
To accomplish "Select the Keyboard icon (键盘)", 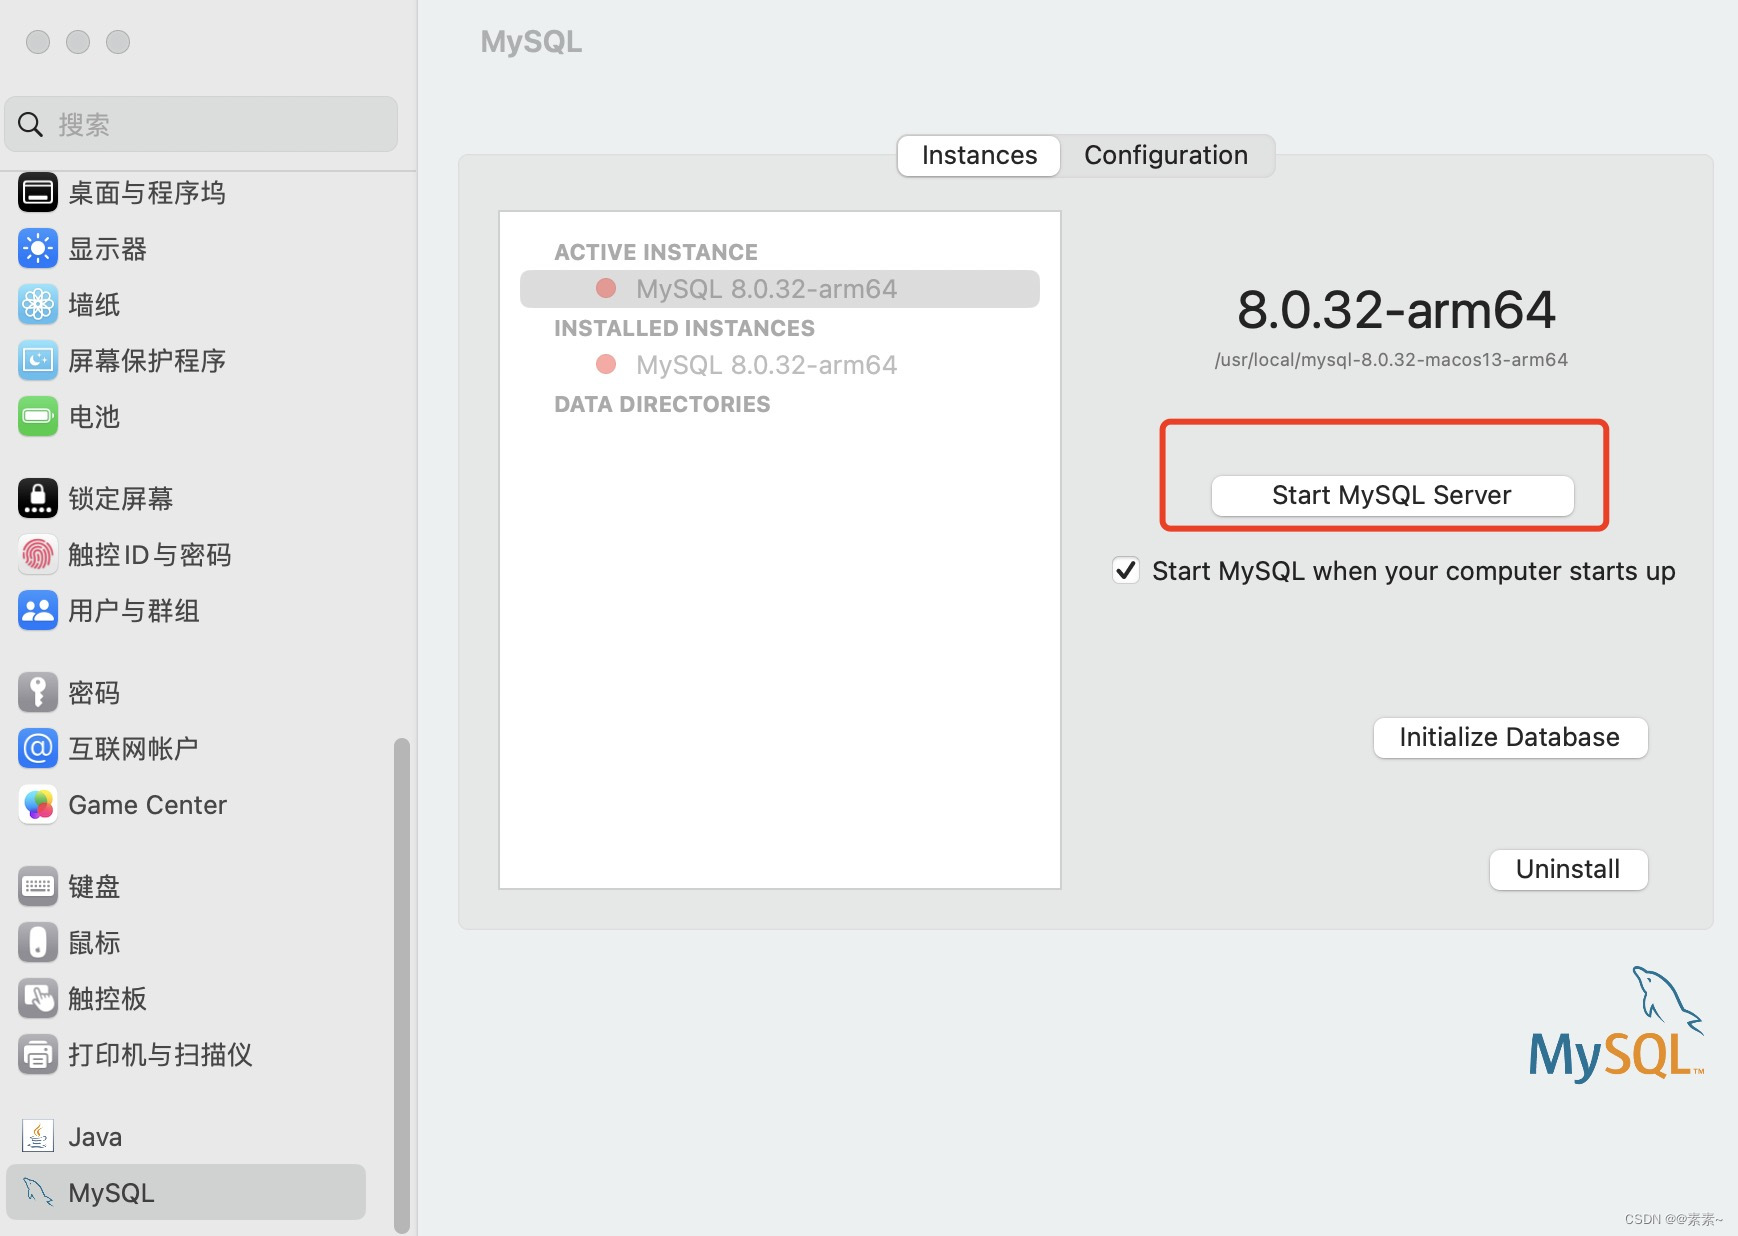I will click(x=38, y=887).
